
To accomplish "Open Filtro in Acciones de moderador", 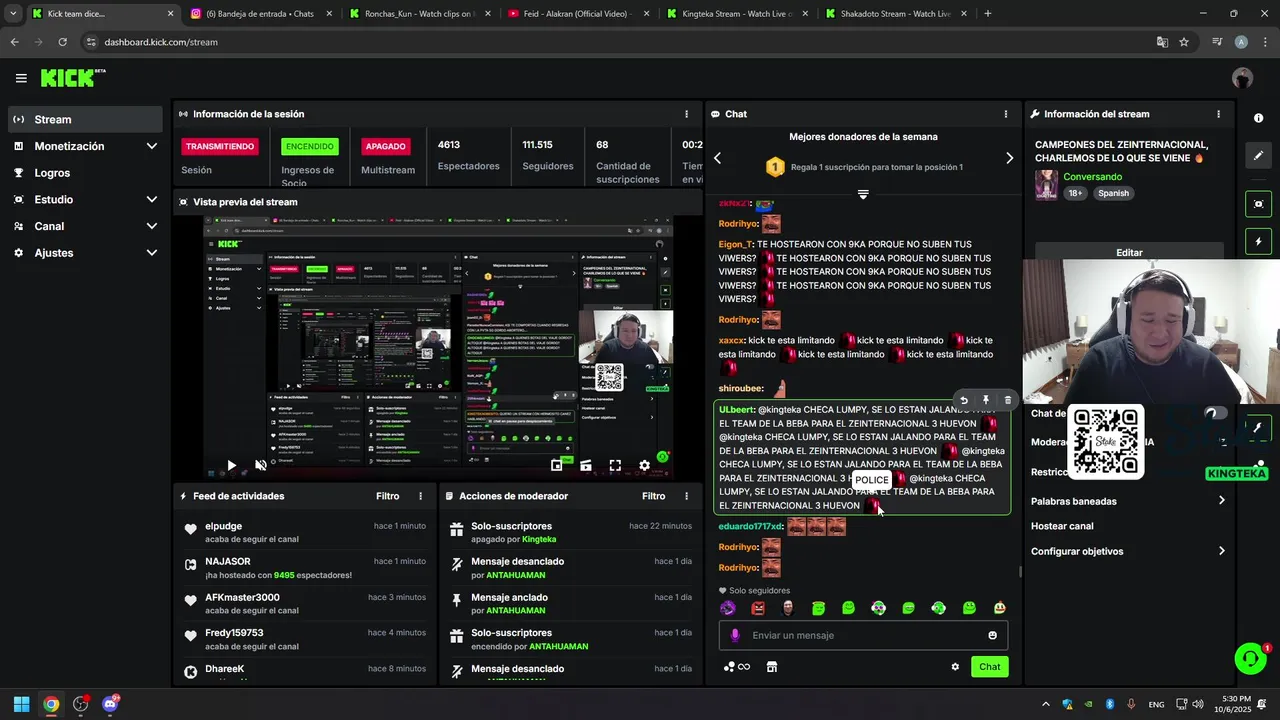I will (x=653, y=496).
